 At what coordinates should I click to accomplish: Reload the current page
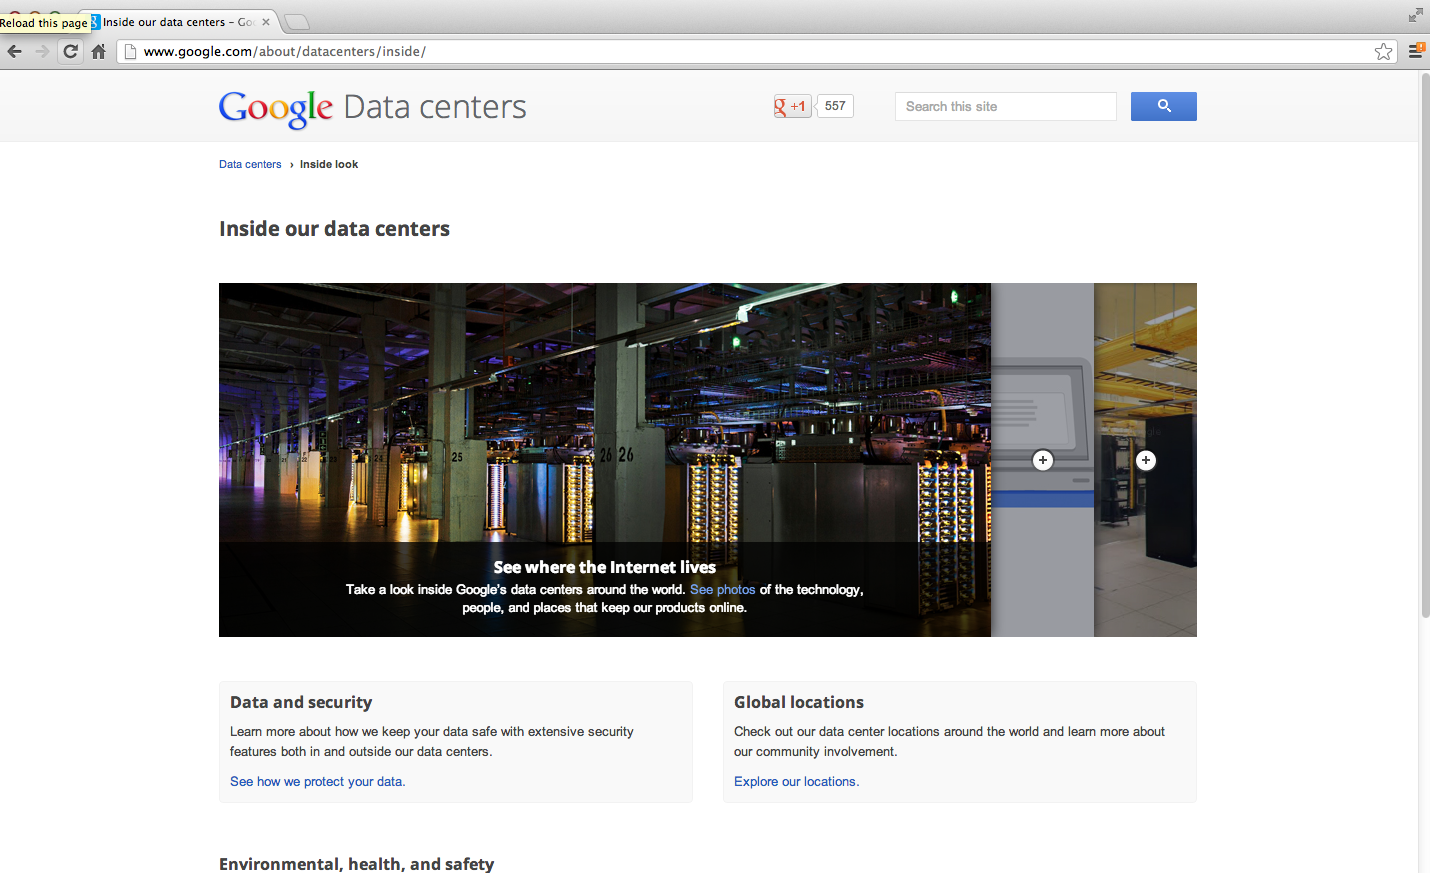click(70, 52)
